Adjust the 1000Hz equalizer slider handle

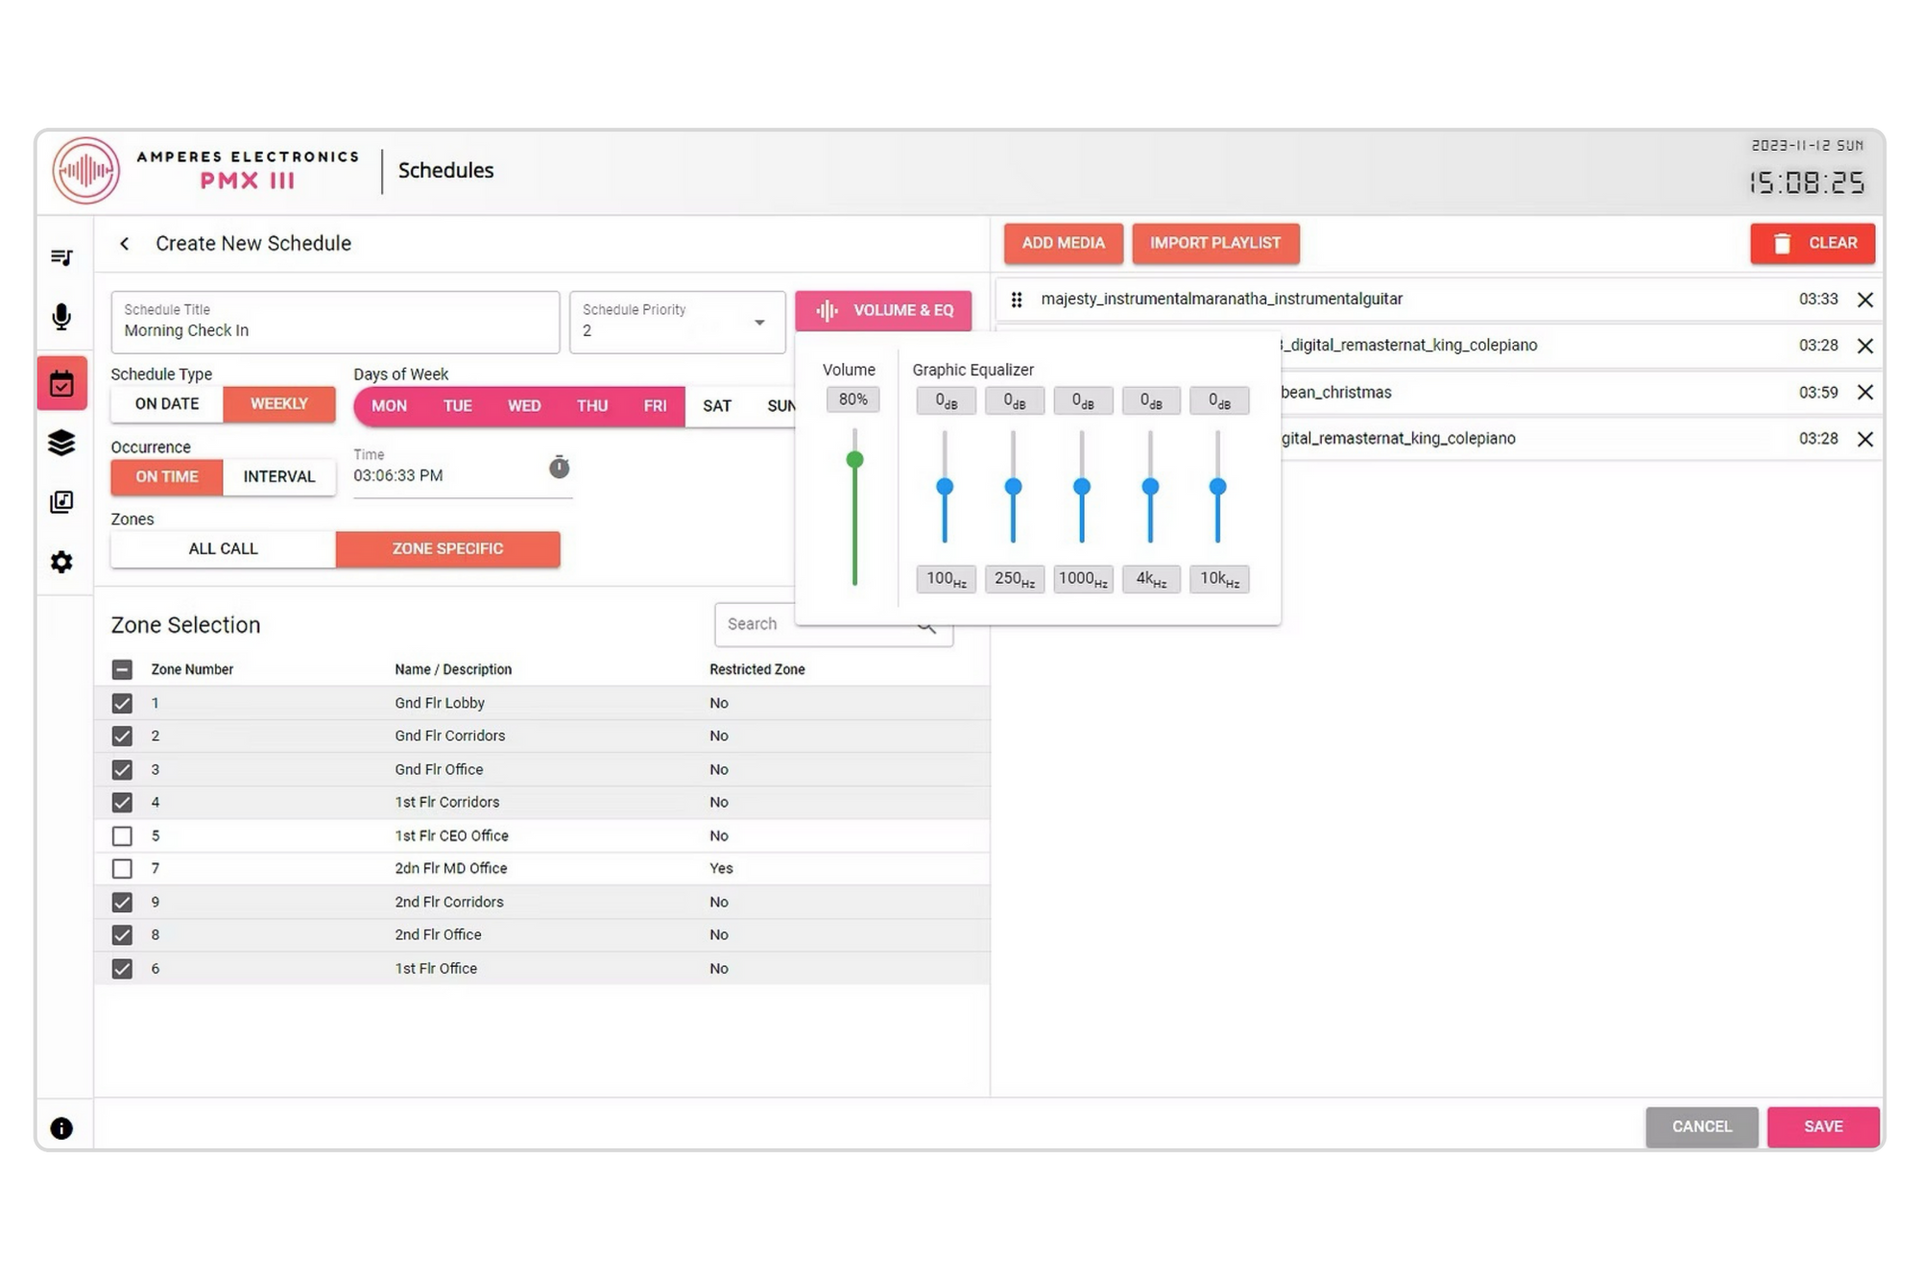tap(1082, 487)
